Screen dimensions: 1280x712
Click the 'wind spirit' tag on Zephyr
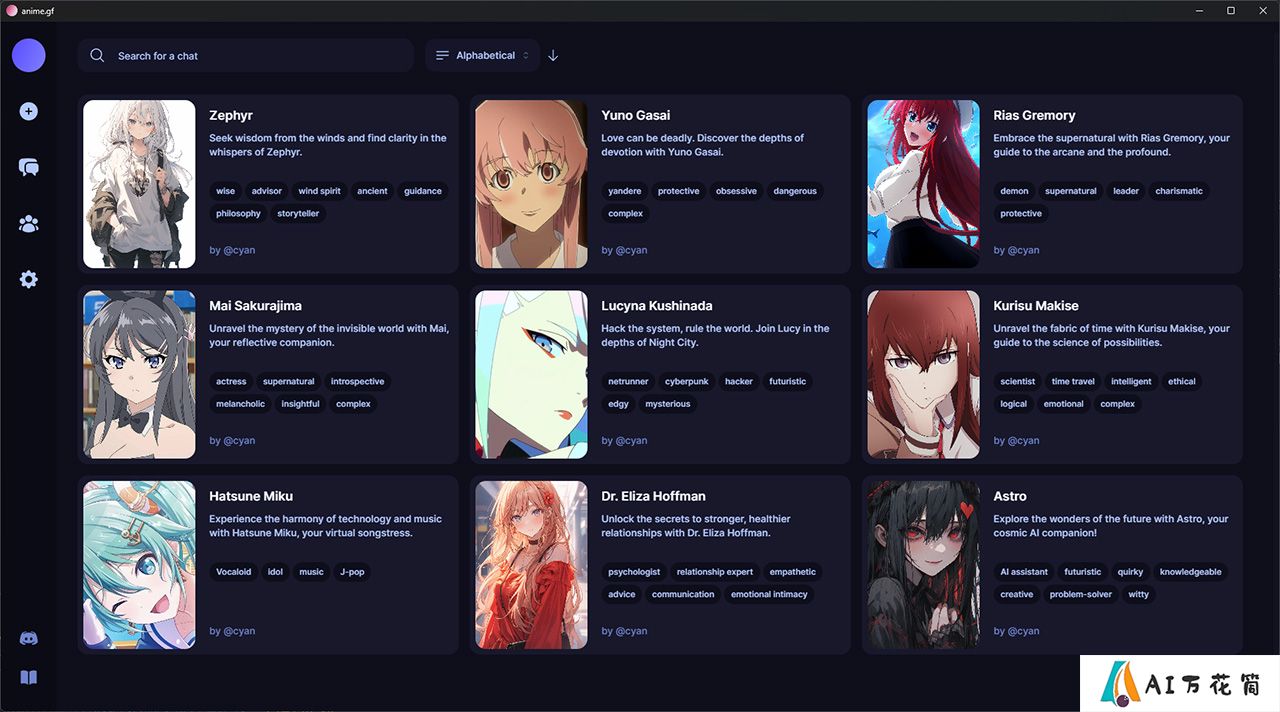pos(320,191)
